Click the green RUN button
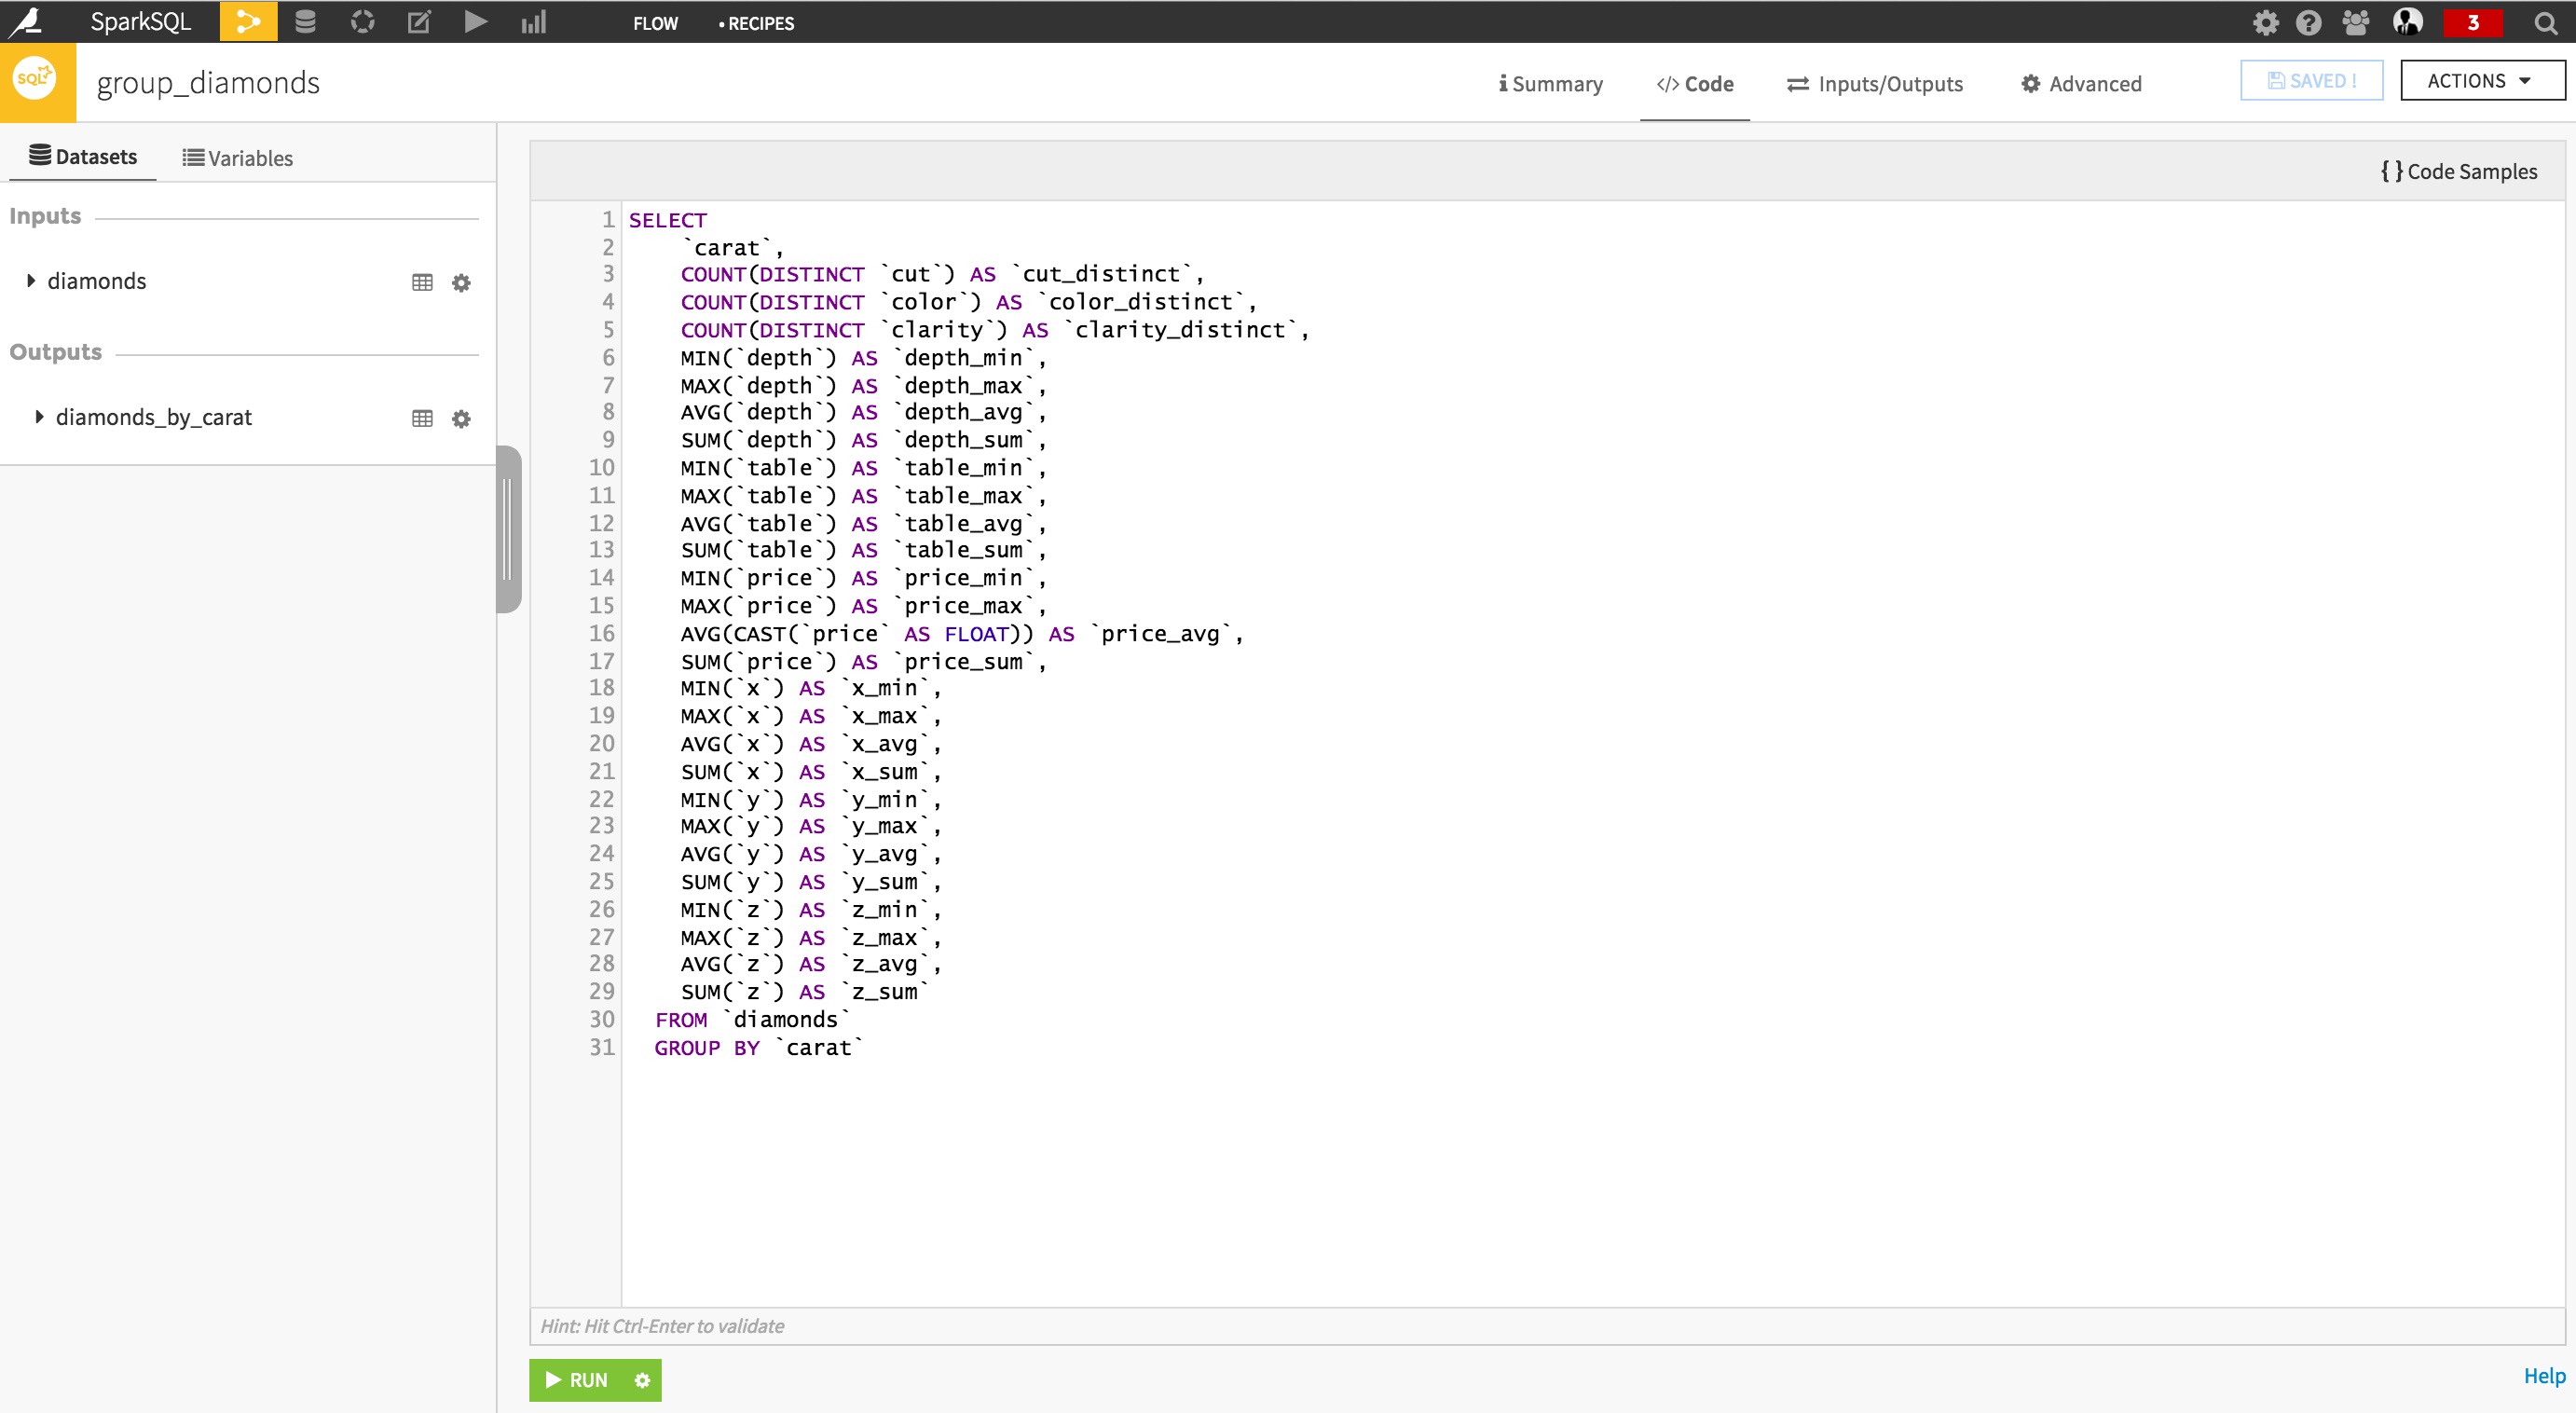Viewport: 2576px width, 1413px height. [577, 1380]
